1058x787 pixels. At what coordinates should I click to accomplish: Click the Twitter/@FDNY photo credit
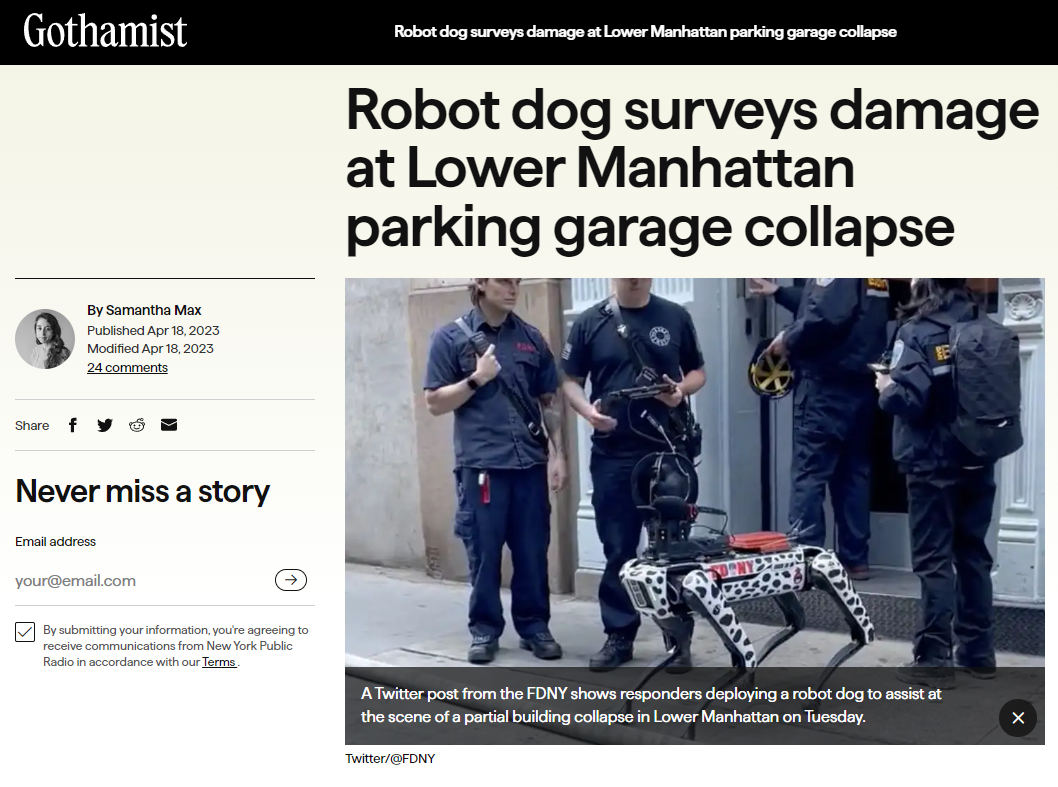coord(390,759)
